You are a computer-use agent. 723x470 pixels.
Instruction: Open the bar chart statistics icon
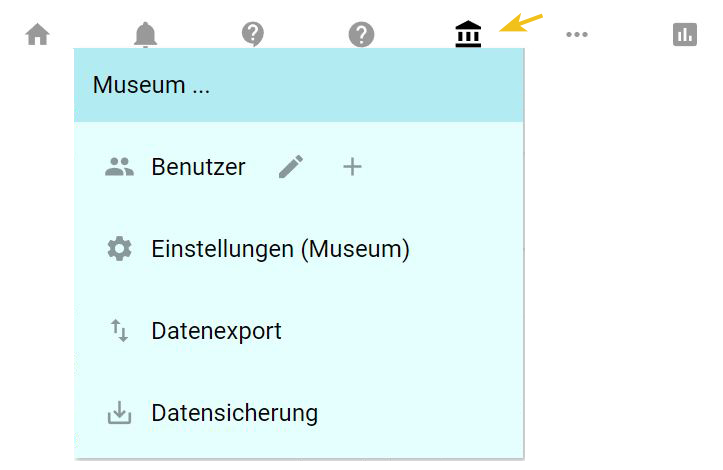point(685,35)
